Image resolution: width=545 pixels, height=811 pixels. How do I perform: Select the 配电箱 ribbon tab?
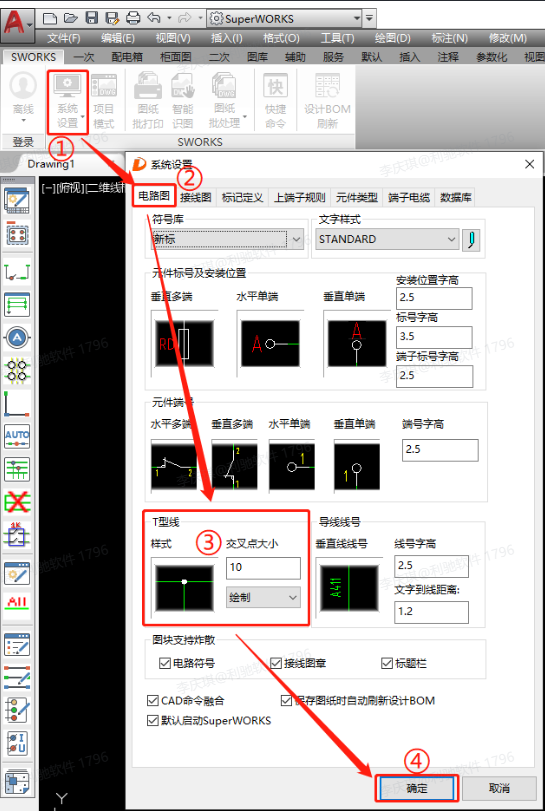[x=127, y=57]
